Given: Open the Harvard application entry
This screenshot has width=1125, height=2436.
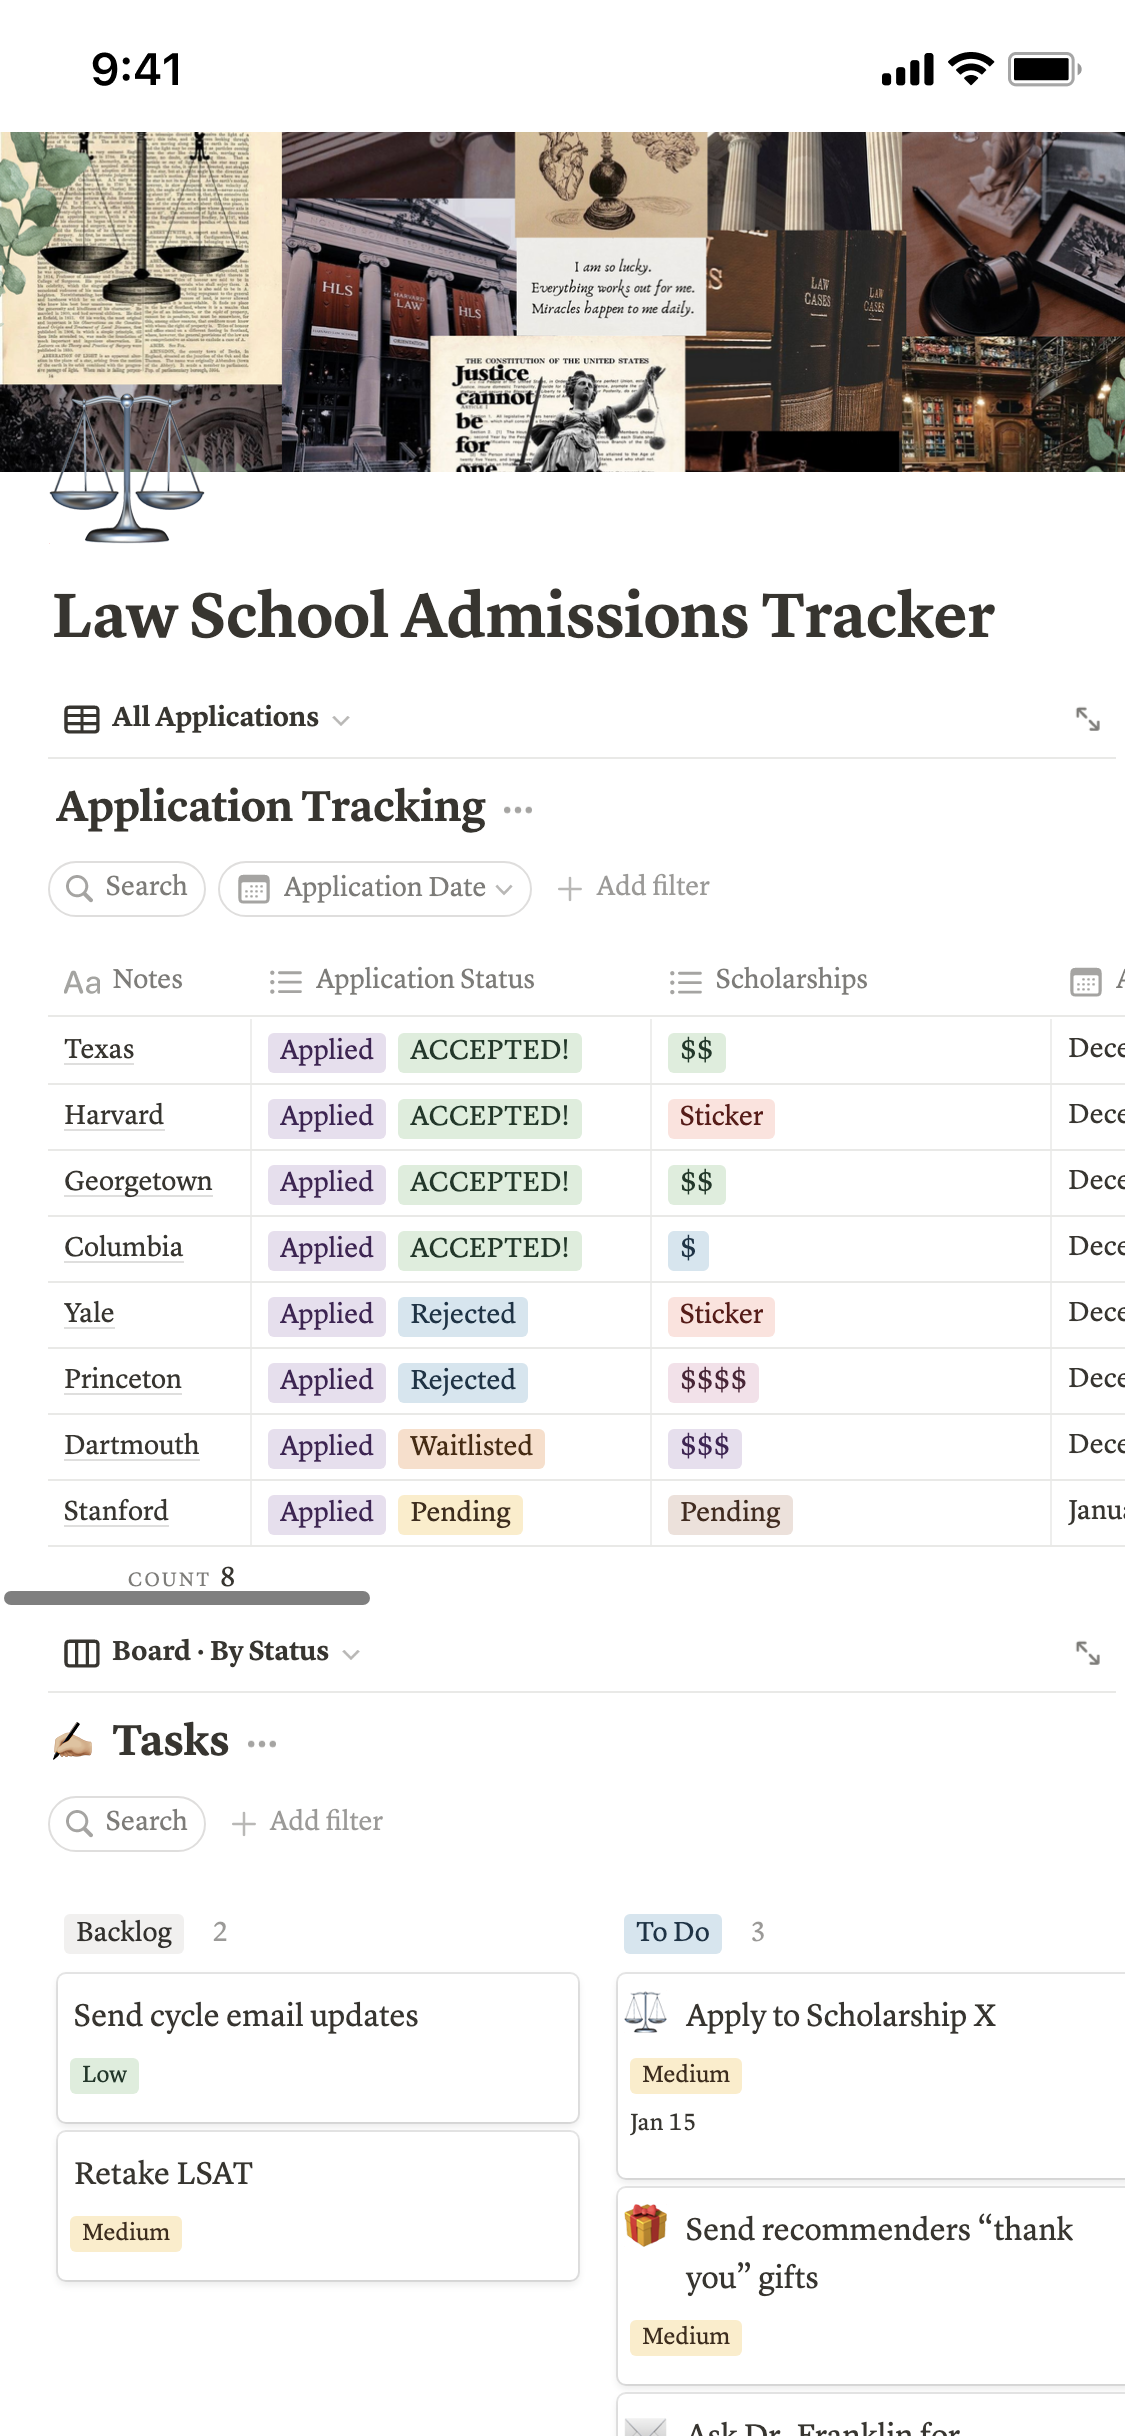Looking at the screenshot, I should 114,1115.
